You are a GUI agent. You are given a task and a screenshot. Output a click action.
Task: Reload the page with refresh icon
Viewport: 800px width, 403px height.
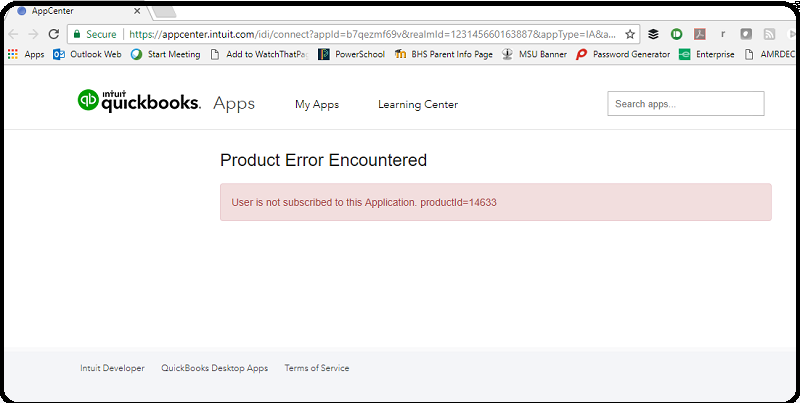click(x=54, y=34)
